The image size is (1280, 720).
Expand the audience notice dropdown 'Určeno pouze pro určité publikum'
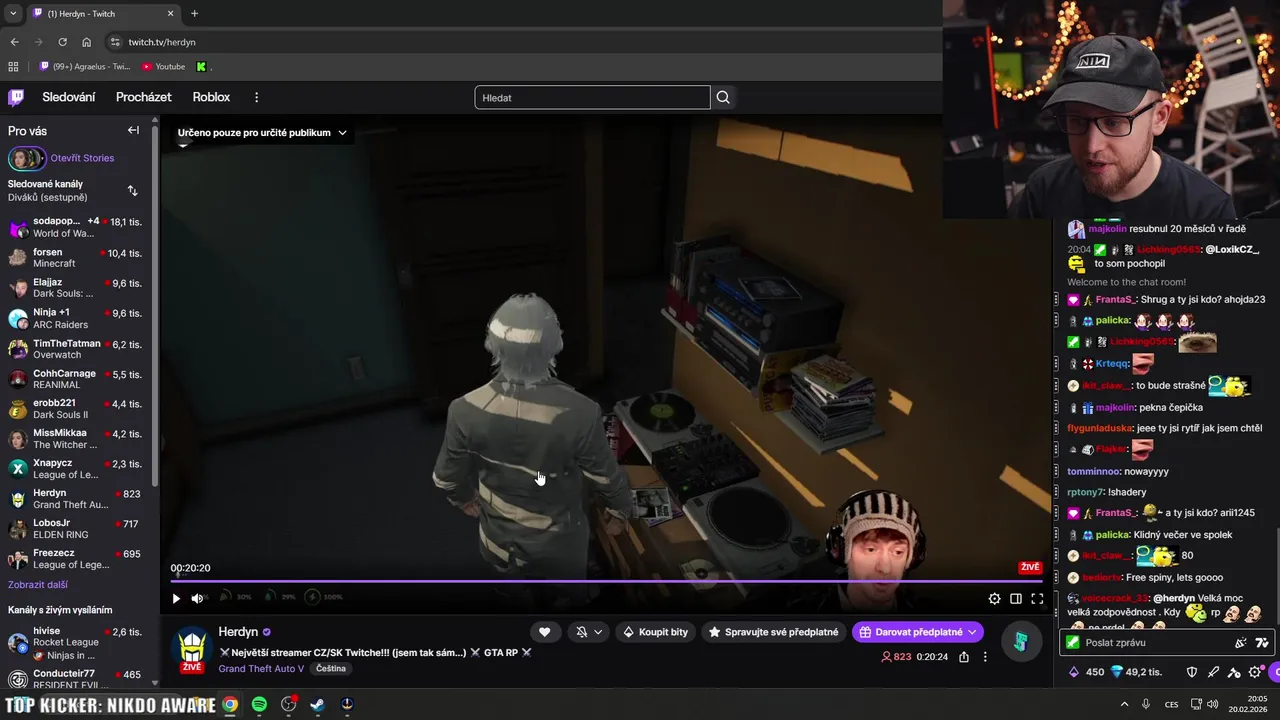tap(262, 132)
